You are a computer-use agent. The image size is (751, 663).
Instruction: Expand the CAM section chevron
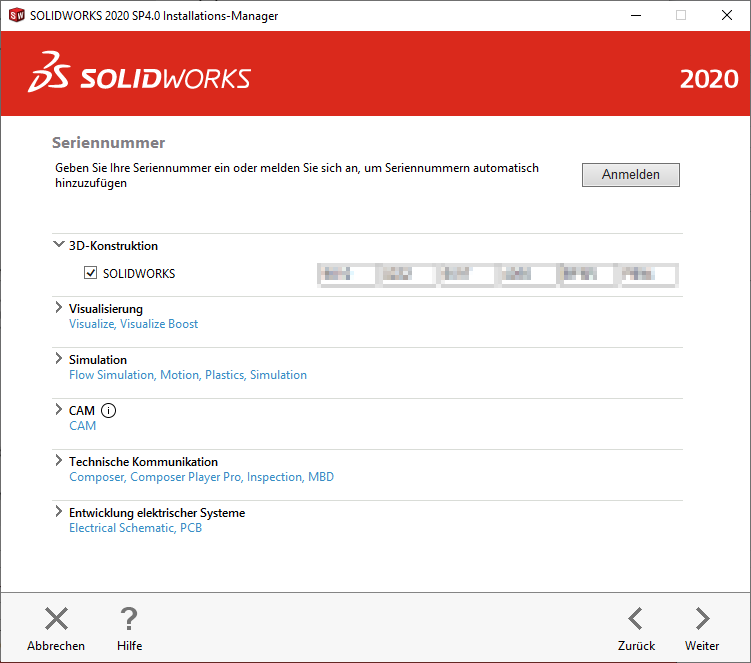point(58,410)
